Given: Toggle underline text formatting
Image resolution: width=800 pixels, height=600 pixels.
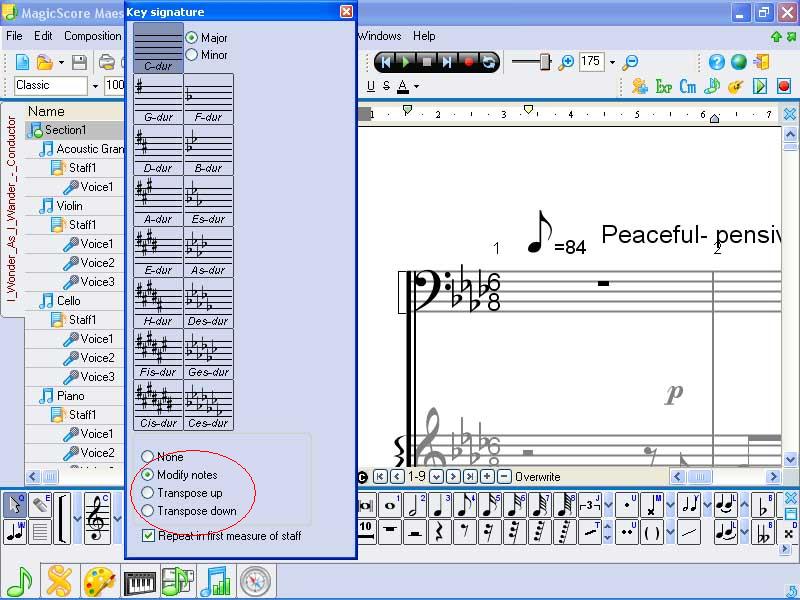Looking at the screenshot, I should 371,86.
